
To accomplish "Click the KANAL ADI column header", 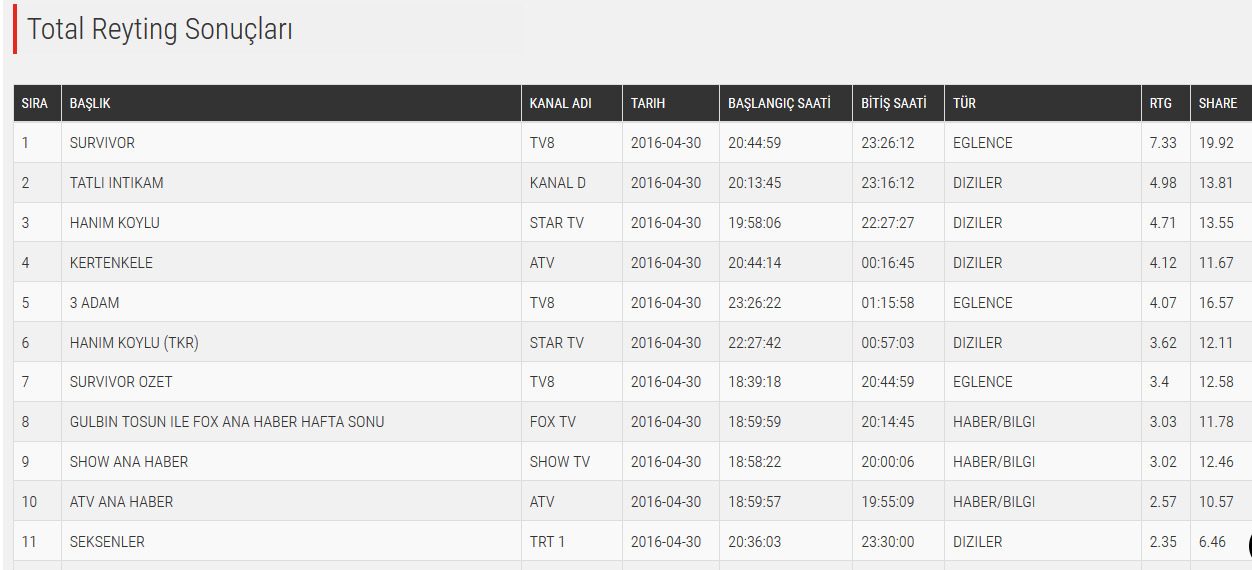I will coord(560,103).
